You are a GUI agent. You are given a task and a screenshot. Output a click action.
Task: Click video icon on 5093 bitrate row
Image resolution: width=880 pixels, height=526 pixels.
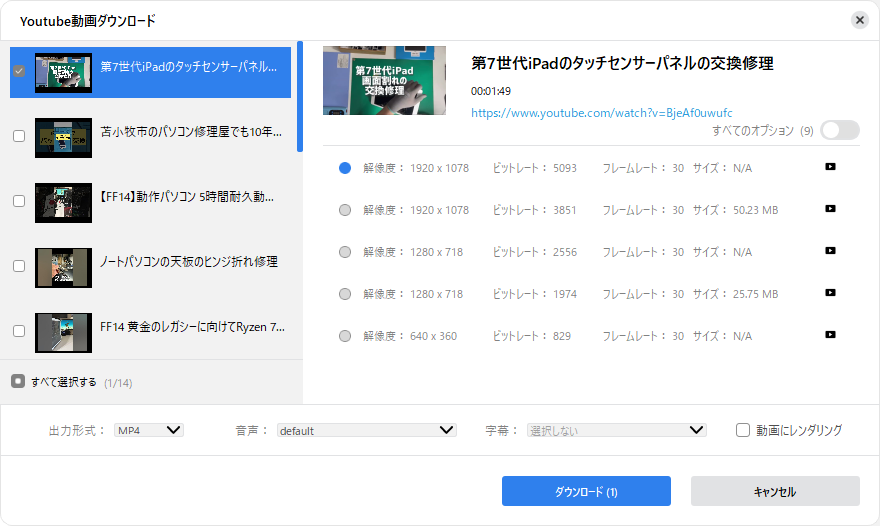click(830, 167)
